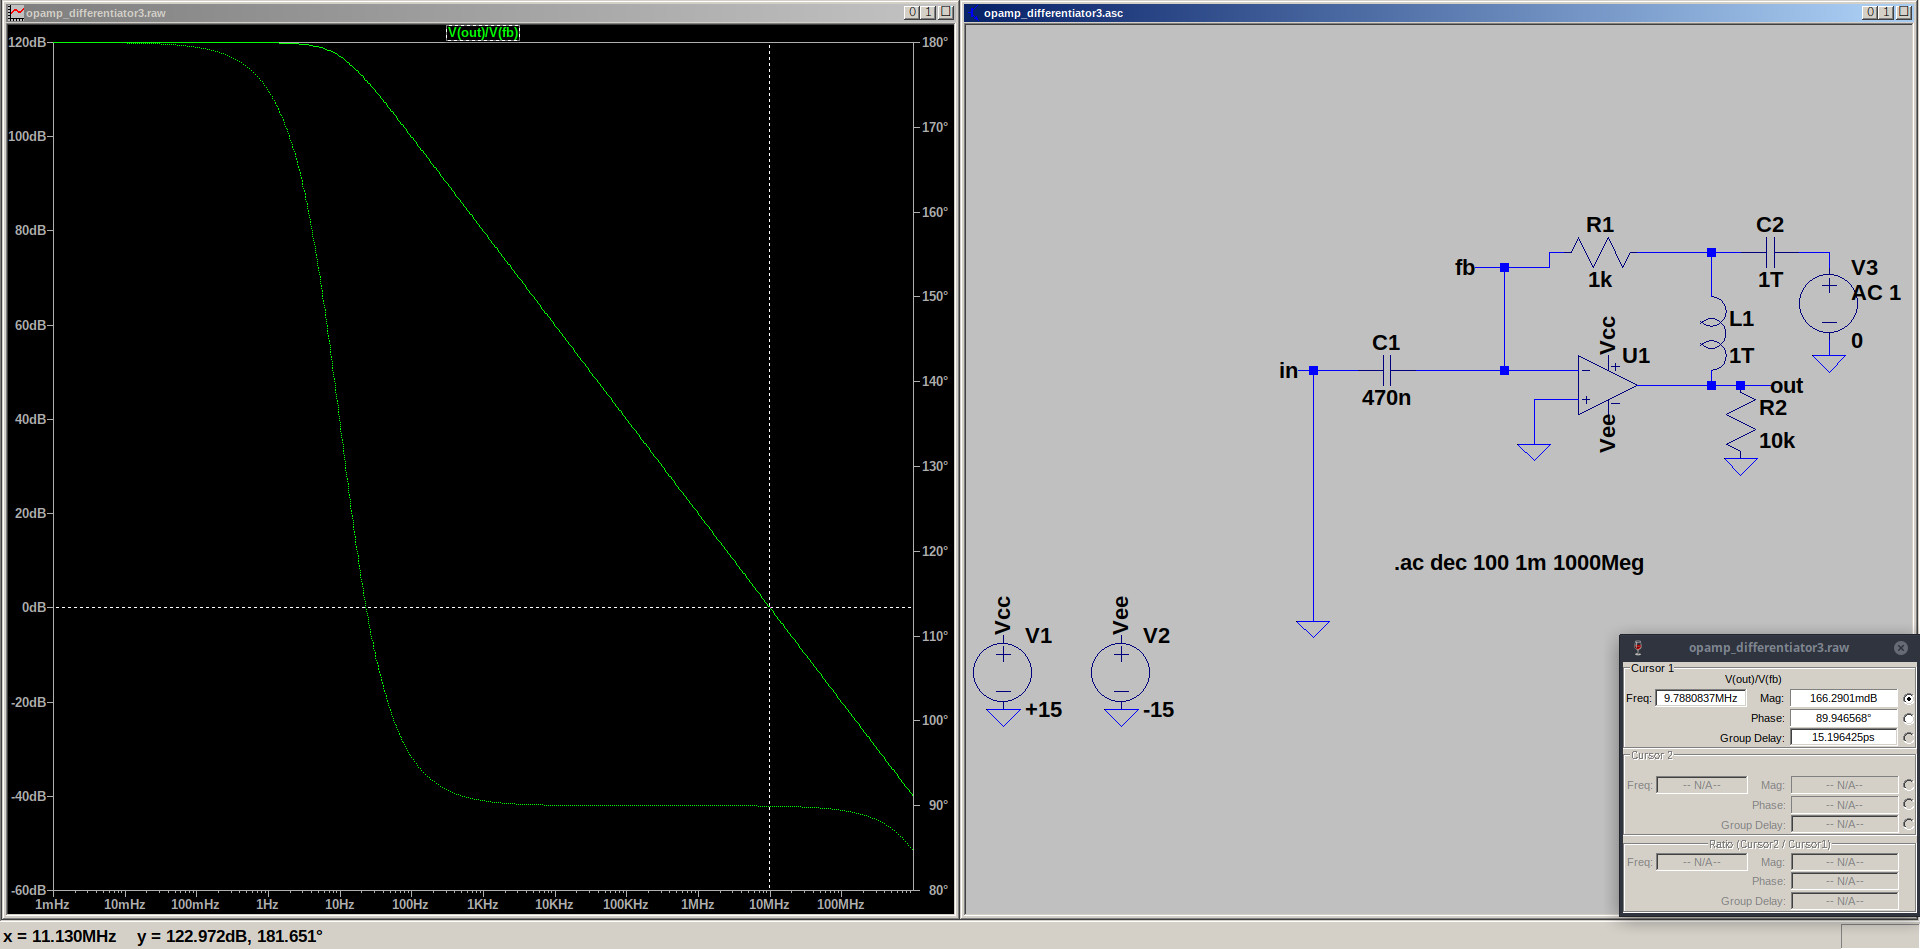This screenshot has width=1920, height=949.
Task: Click the ground symbol at op-amp non-inverting input
Action: click(x=1534, y=452)
